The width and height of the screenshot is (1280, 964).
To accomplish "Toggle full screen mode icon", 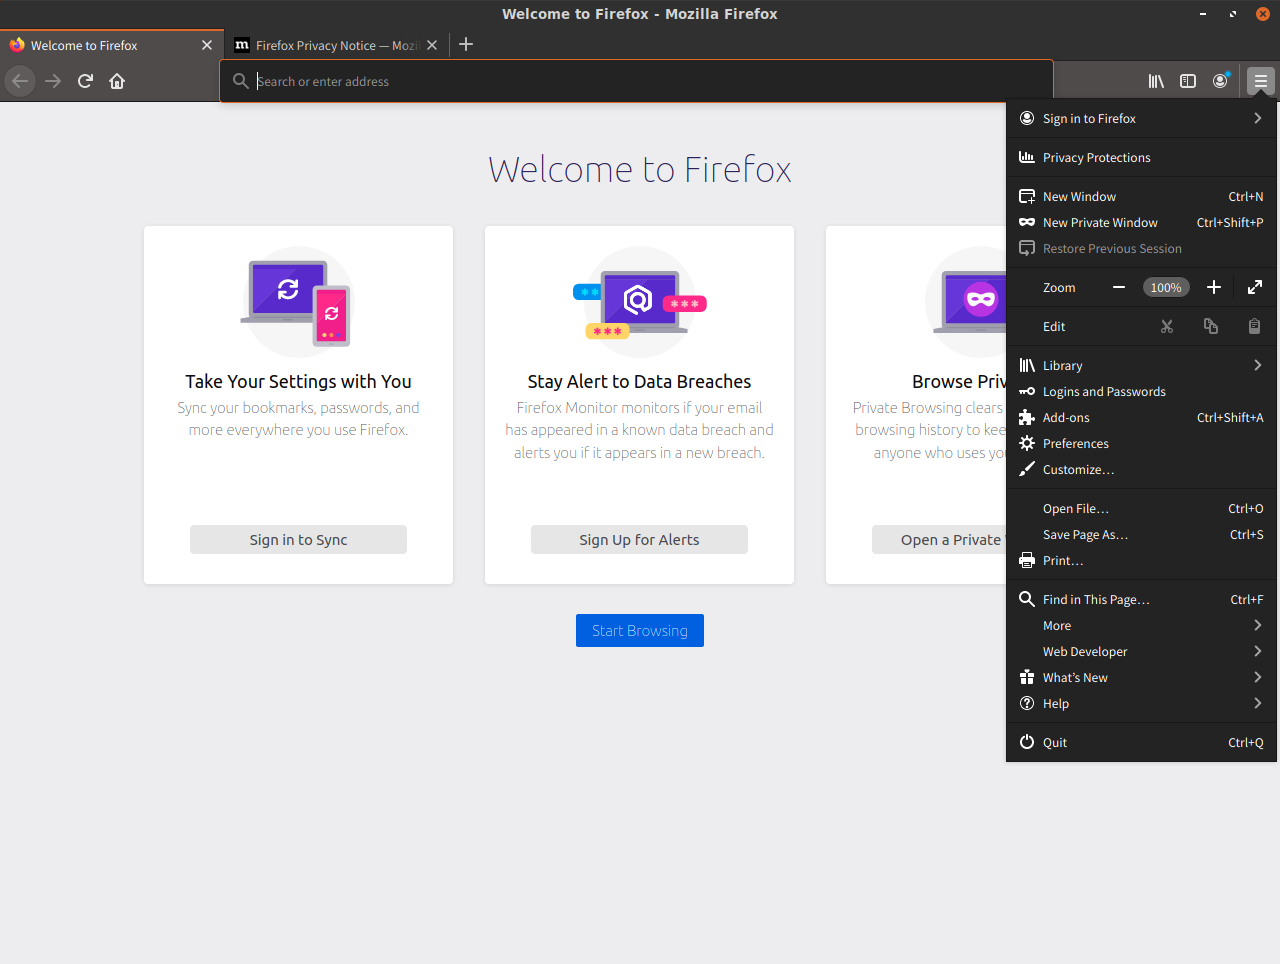I will click(x=1255, y=287).
